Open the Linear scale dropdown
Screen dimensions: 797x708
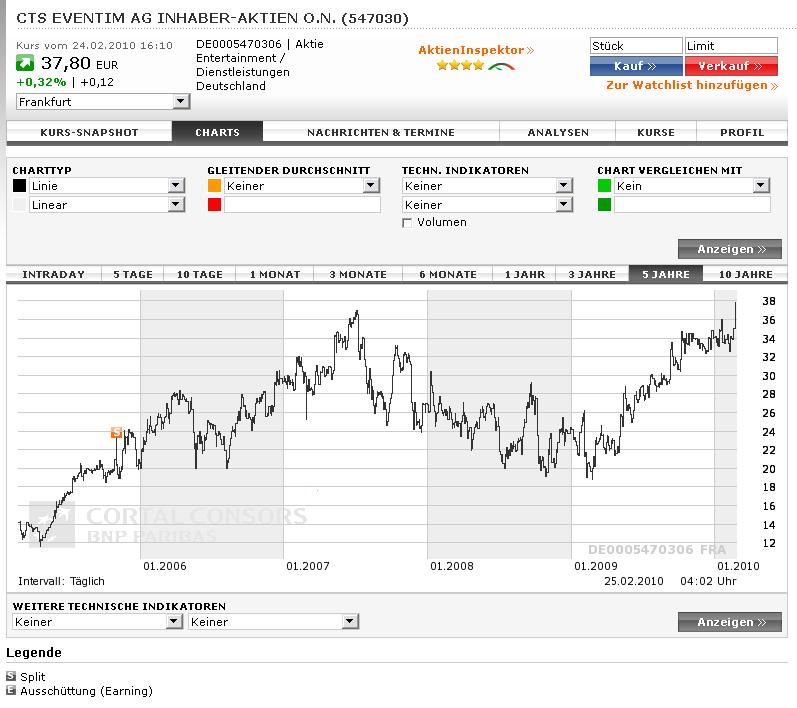pos(107,204)
